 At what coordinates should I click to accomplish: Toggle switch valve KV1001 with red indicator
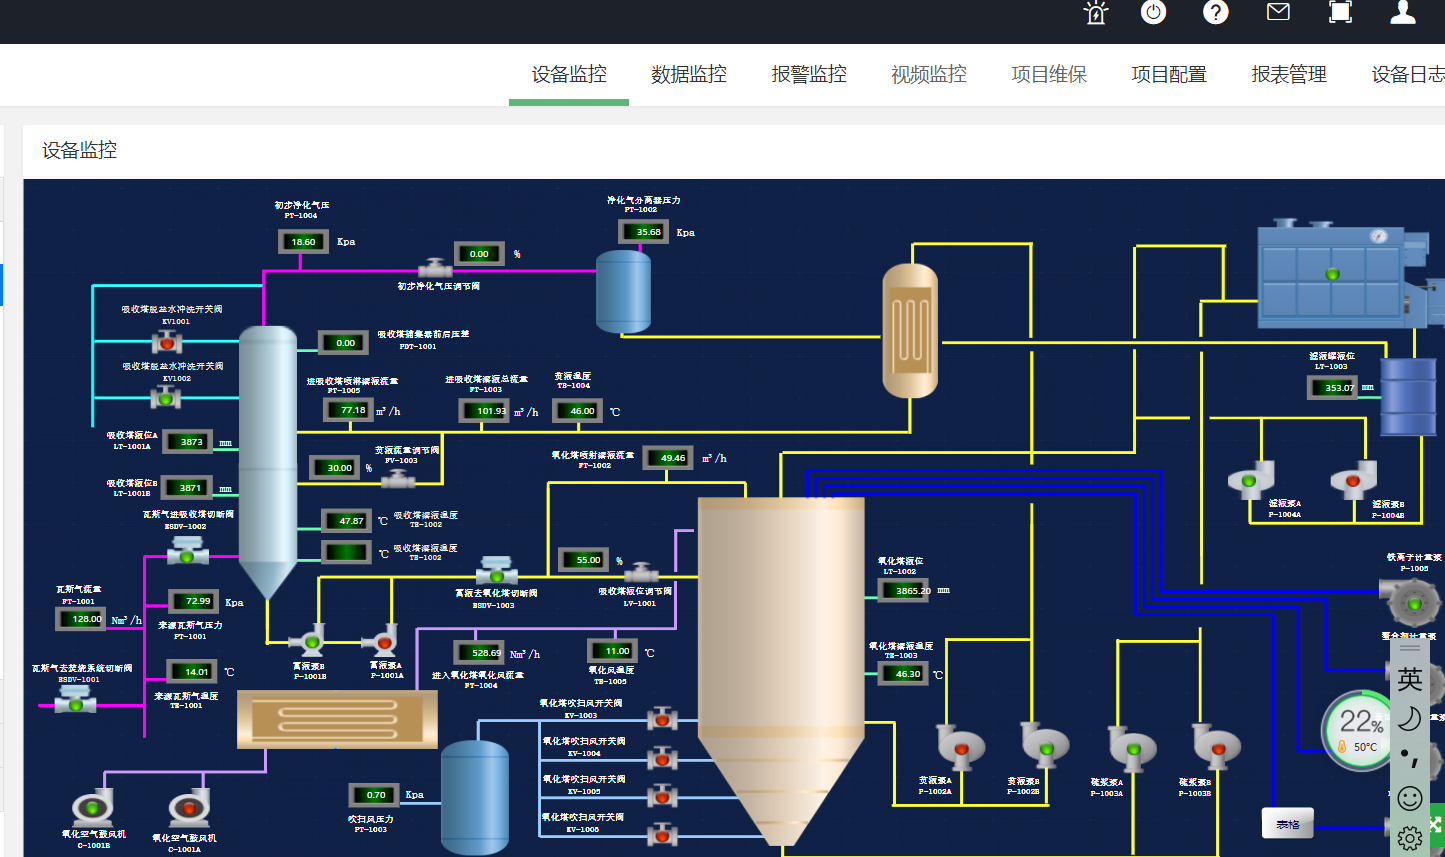pos(167,342)
